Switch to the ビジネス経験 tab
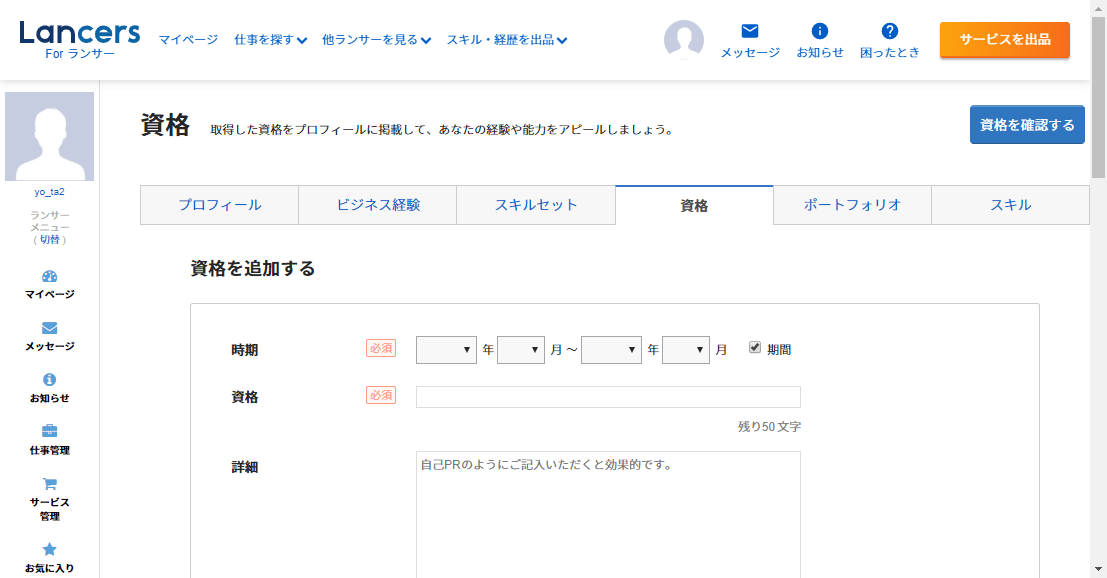The width and height of the screenshot is (1107, 578). tap(378, 205)
